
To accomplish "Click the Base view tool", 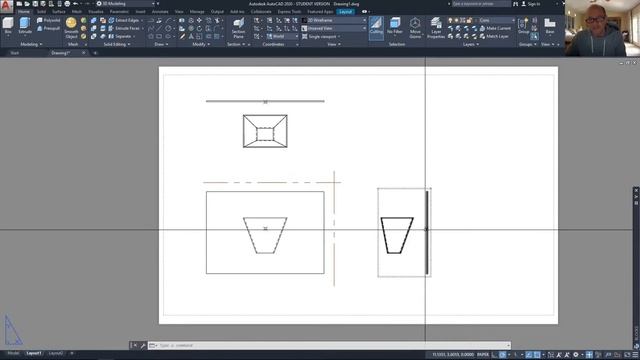I will [550, 26].
